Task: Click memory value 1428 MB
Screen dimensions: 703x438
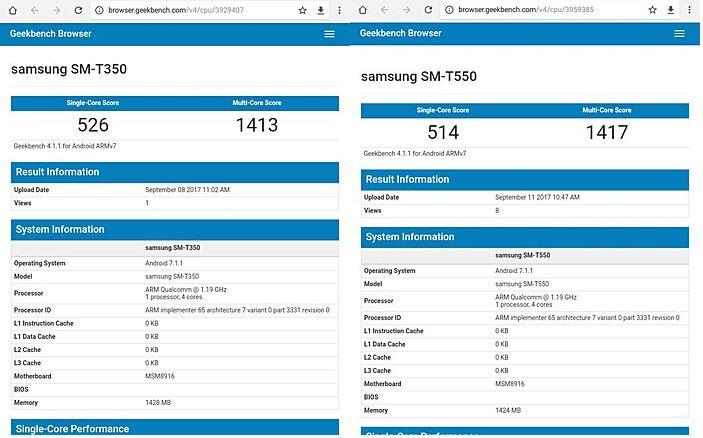Action: point(158,403)
